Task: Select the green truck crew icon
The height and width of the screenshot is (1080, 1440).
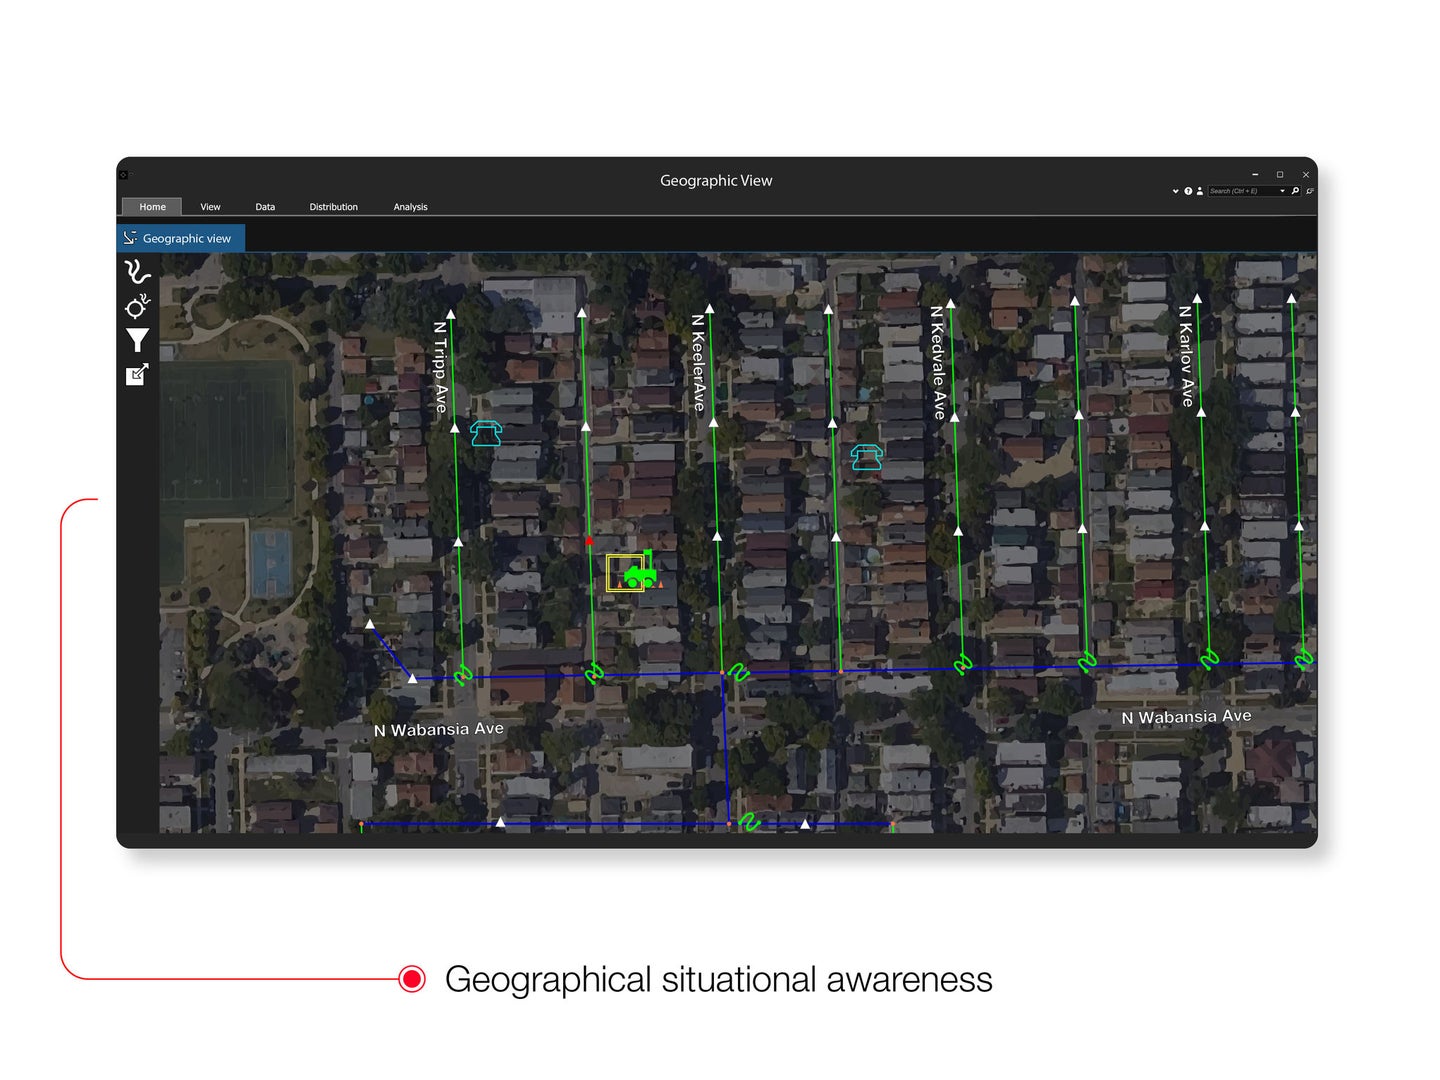Action: pos(639,574)
